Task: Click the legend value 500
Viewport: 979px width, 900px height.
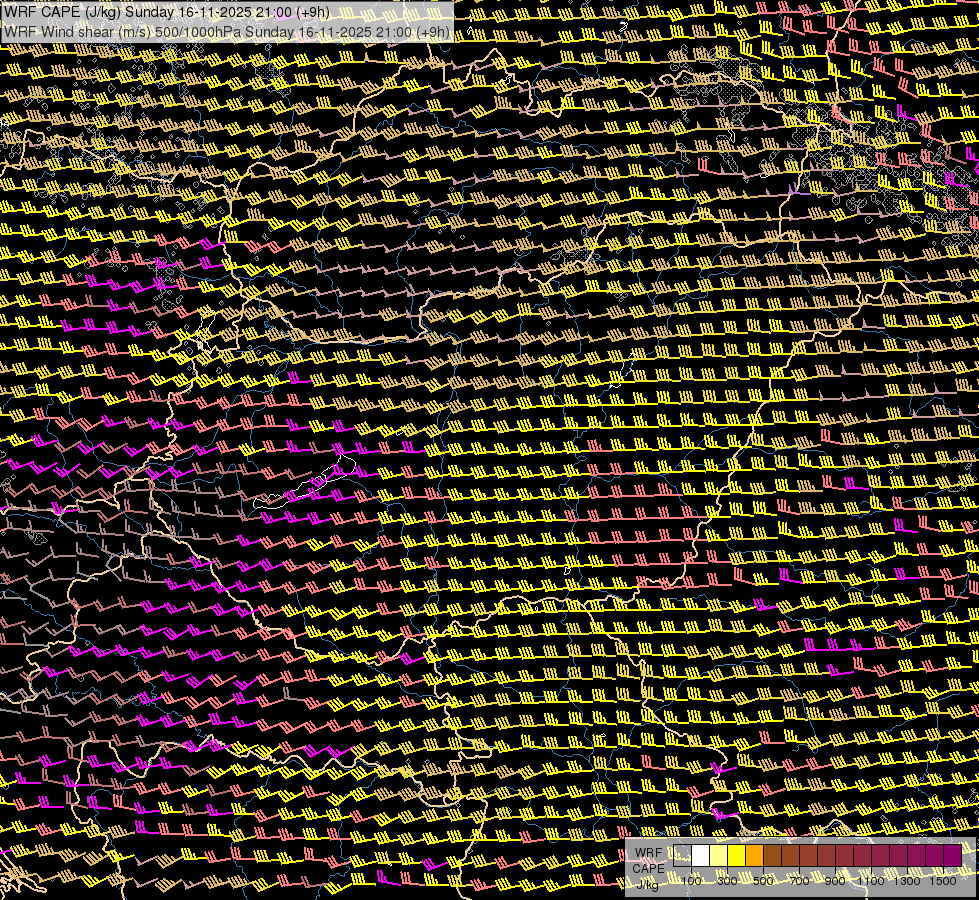Action: click(763, 881)
